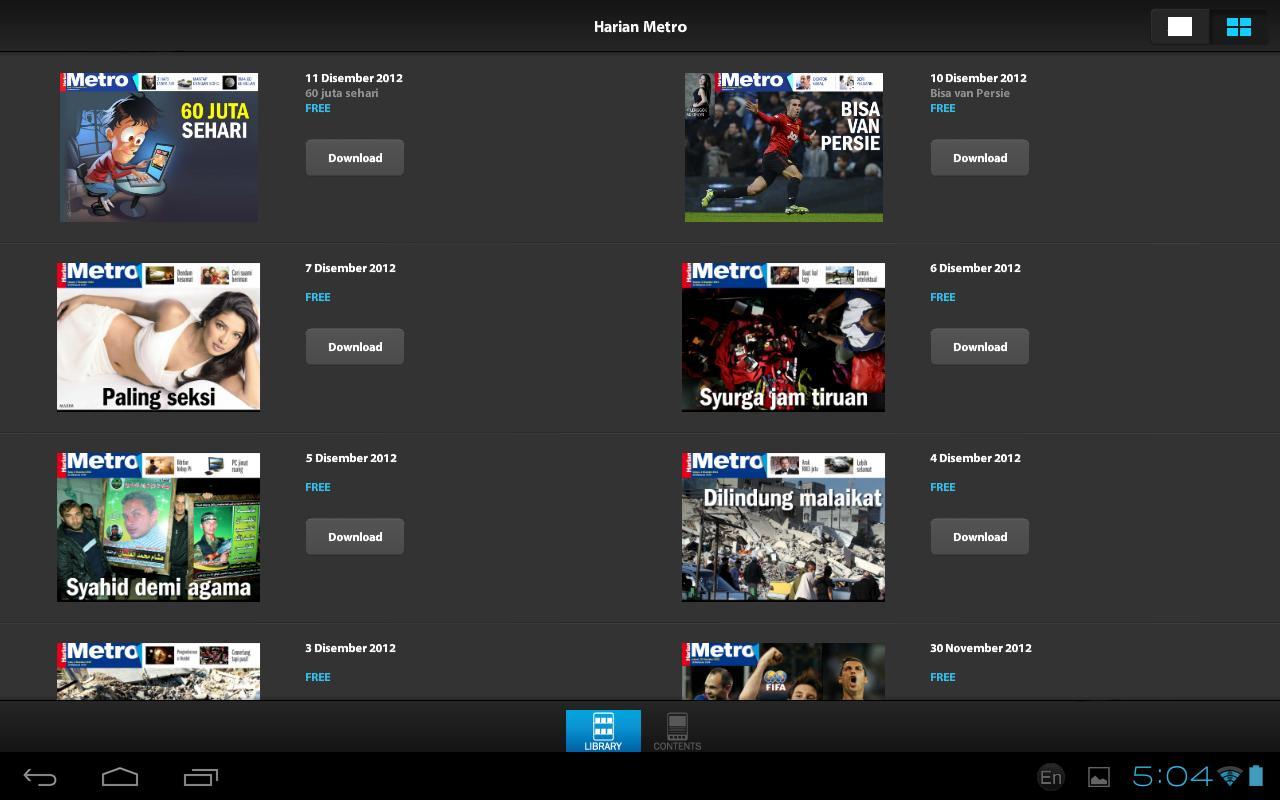Download the 7 Disember 2012 issue
Image resolution: width=1280 pixels, height=800 pixels.
[x=355, y=346]
